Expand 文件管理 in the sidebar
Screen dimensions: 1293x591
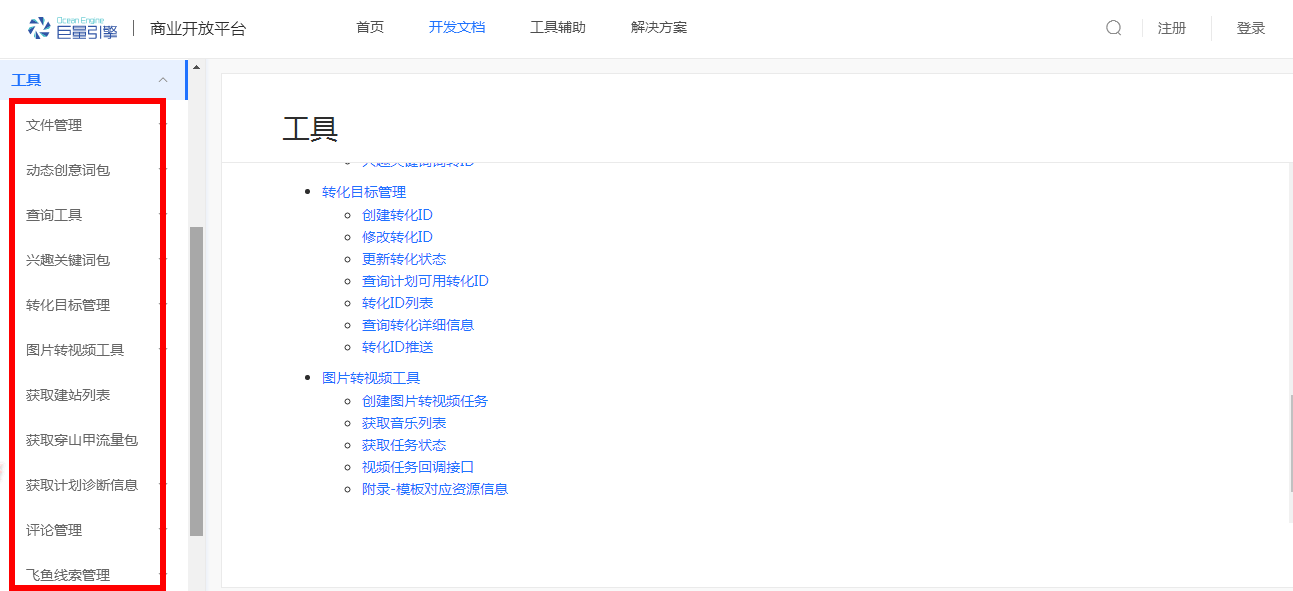[x=54, y=125]
